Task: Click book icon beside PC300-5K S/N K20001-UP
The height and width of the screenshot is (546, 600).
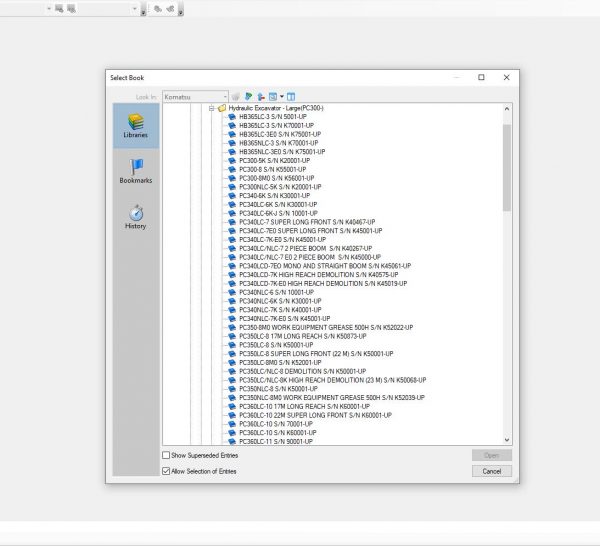Action: [x=232, y=161]
